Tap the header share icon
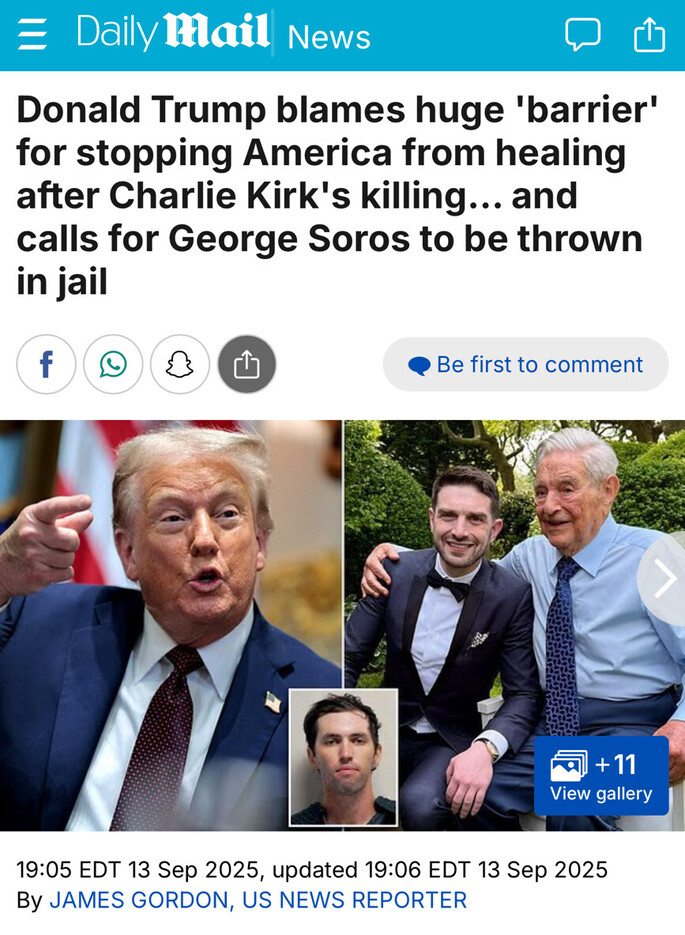685x935 pixels. tap(649, 35)
